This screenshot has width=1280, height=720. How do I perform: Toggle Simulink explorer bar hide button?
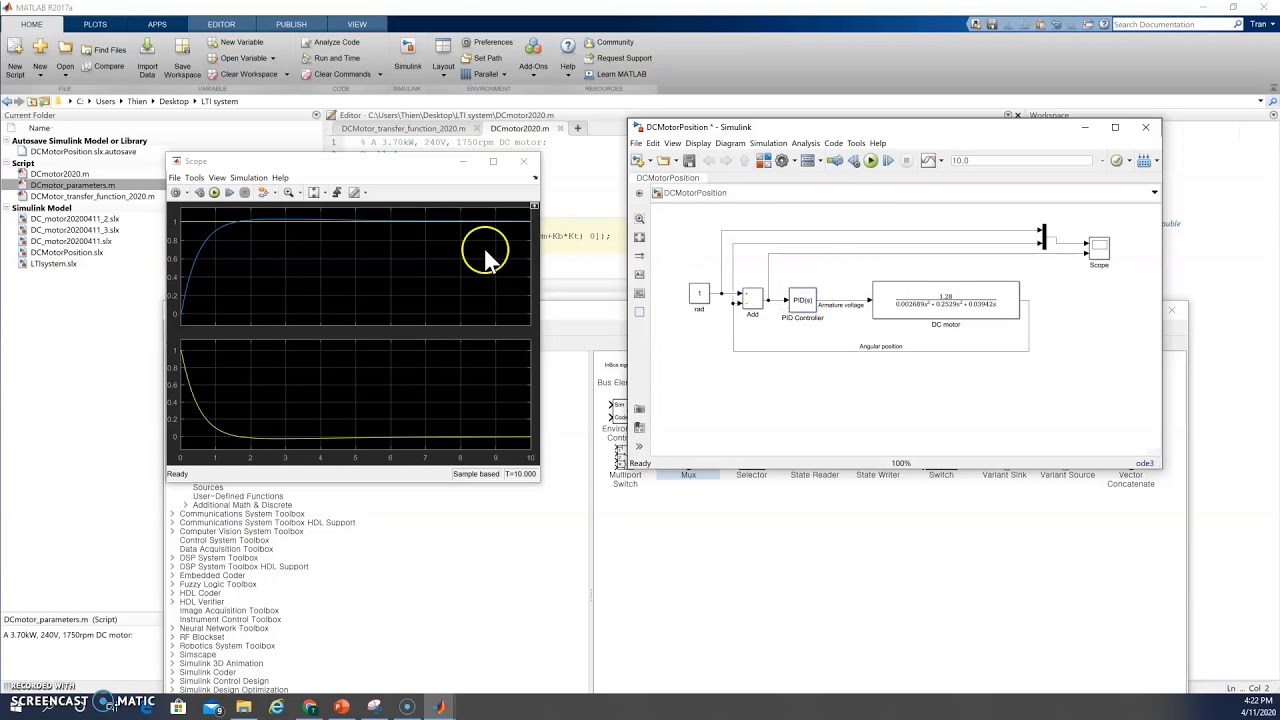(639, 193)
